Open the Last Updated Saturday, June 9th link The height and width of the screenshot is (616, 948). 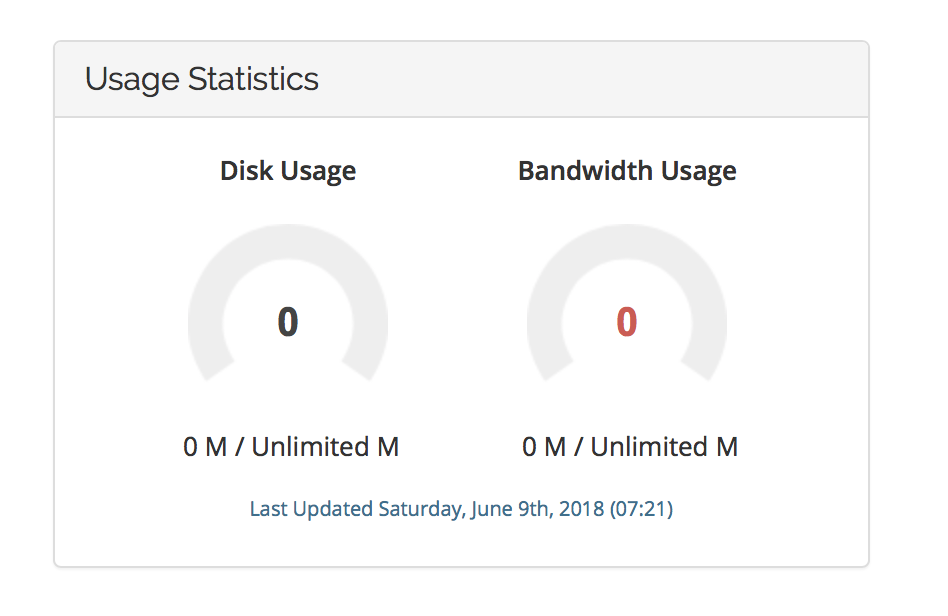(460, 509)
